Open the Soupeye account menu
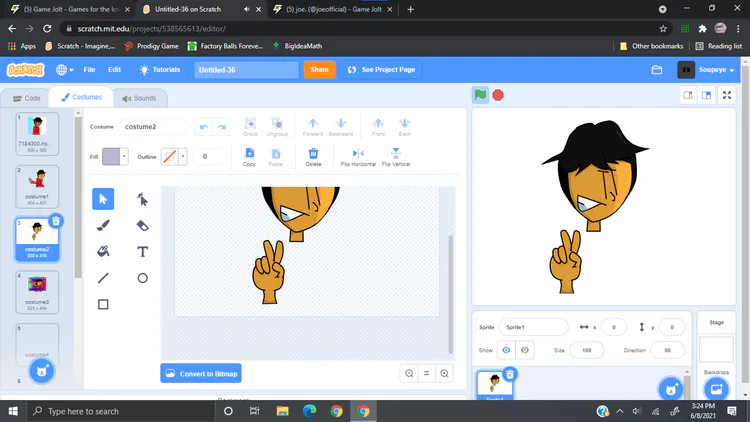The height and width of the screenshot is (422, 750). [x=706, y=70]
